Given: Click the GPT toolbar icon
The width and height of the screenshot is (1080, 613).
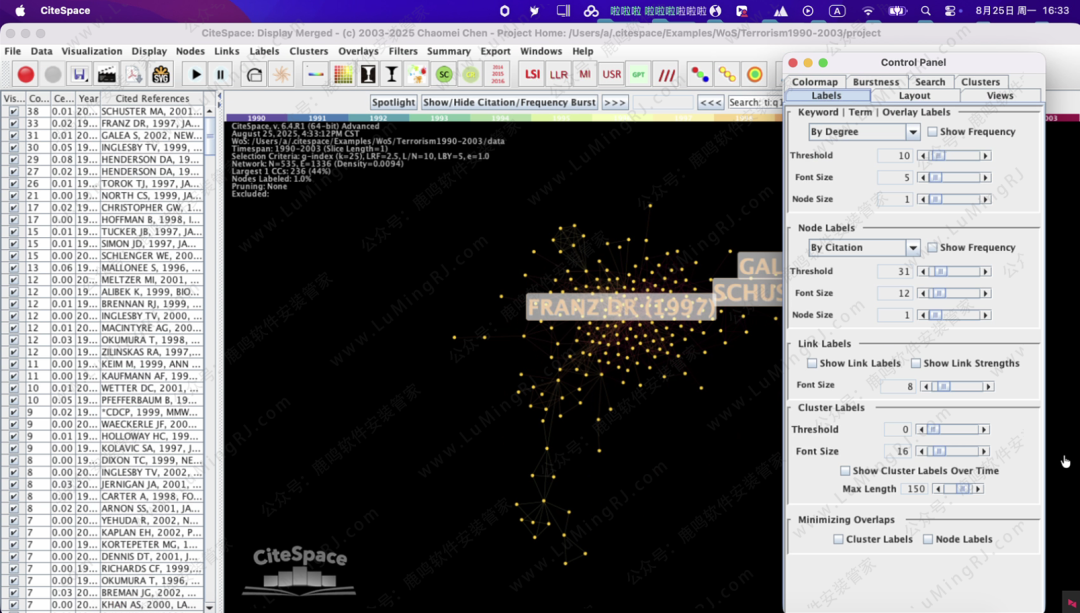Looking at the screenshot, I should 638,75.
